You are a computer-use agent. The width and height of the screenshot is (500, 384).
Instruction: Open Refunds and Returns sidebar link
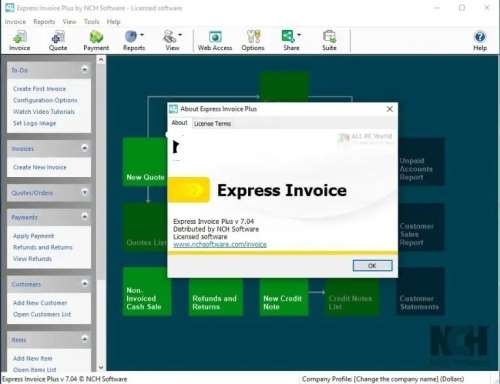tap(42, 247)
